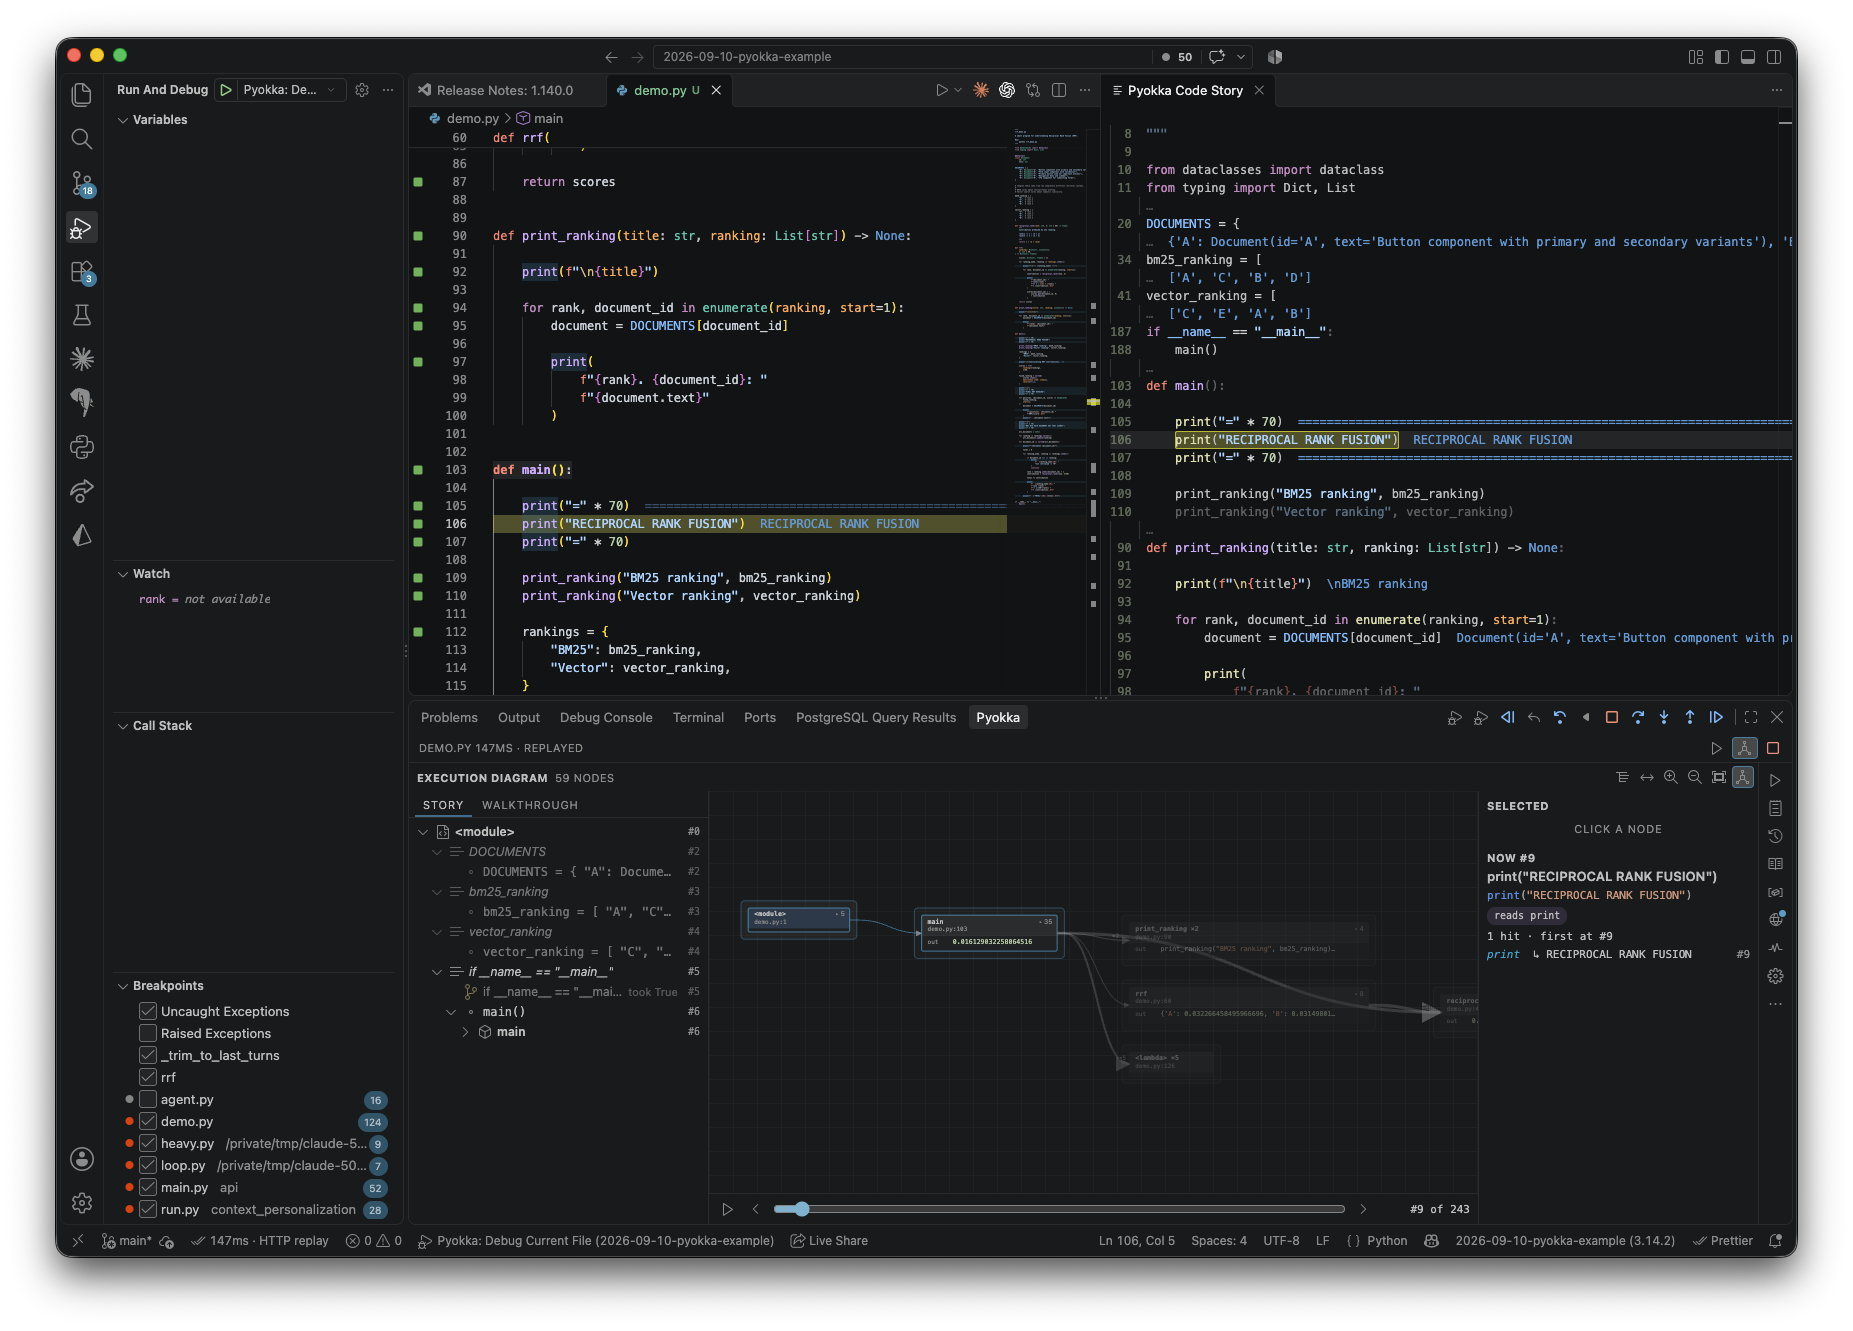
Task: Enable agent.py breakpoint checkbox
Action: pyautogui.click(x=148, y=1099)
